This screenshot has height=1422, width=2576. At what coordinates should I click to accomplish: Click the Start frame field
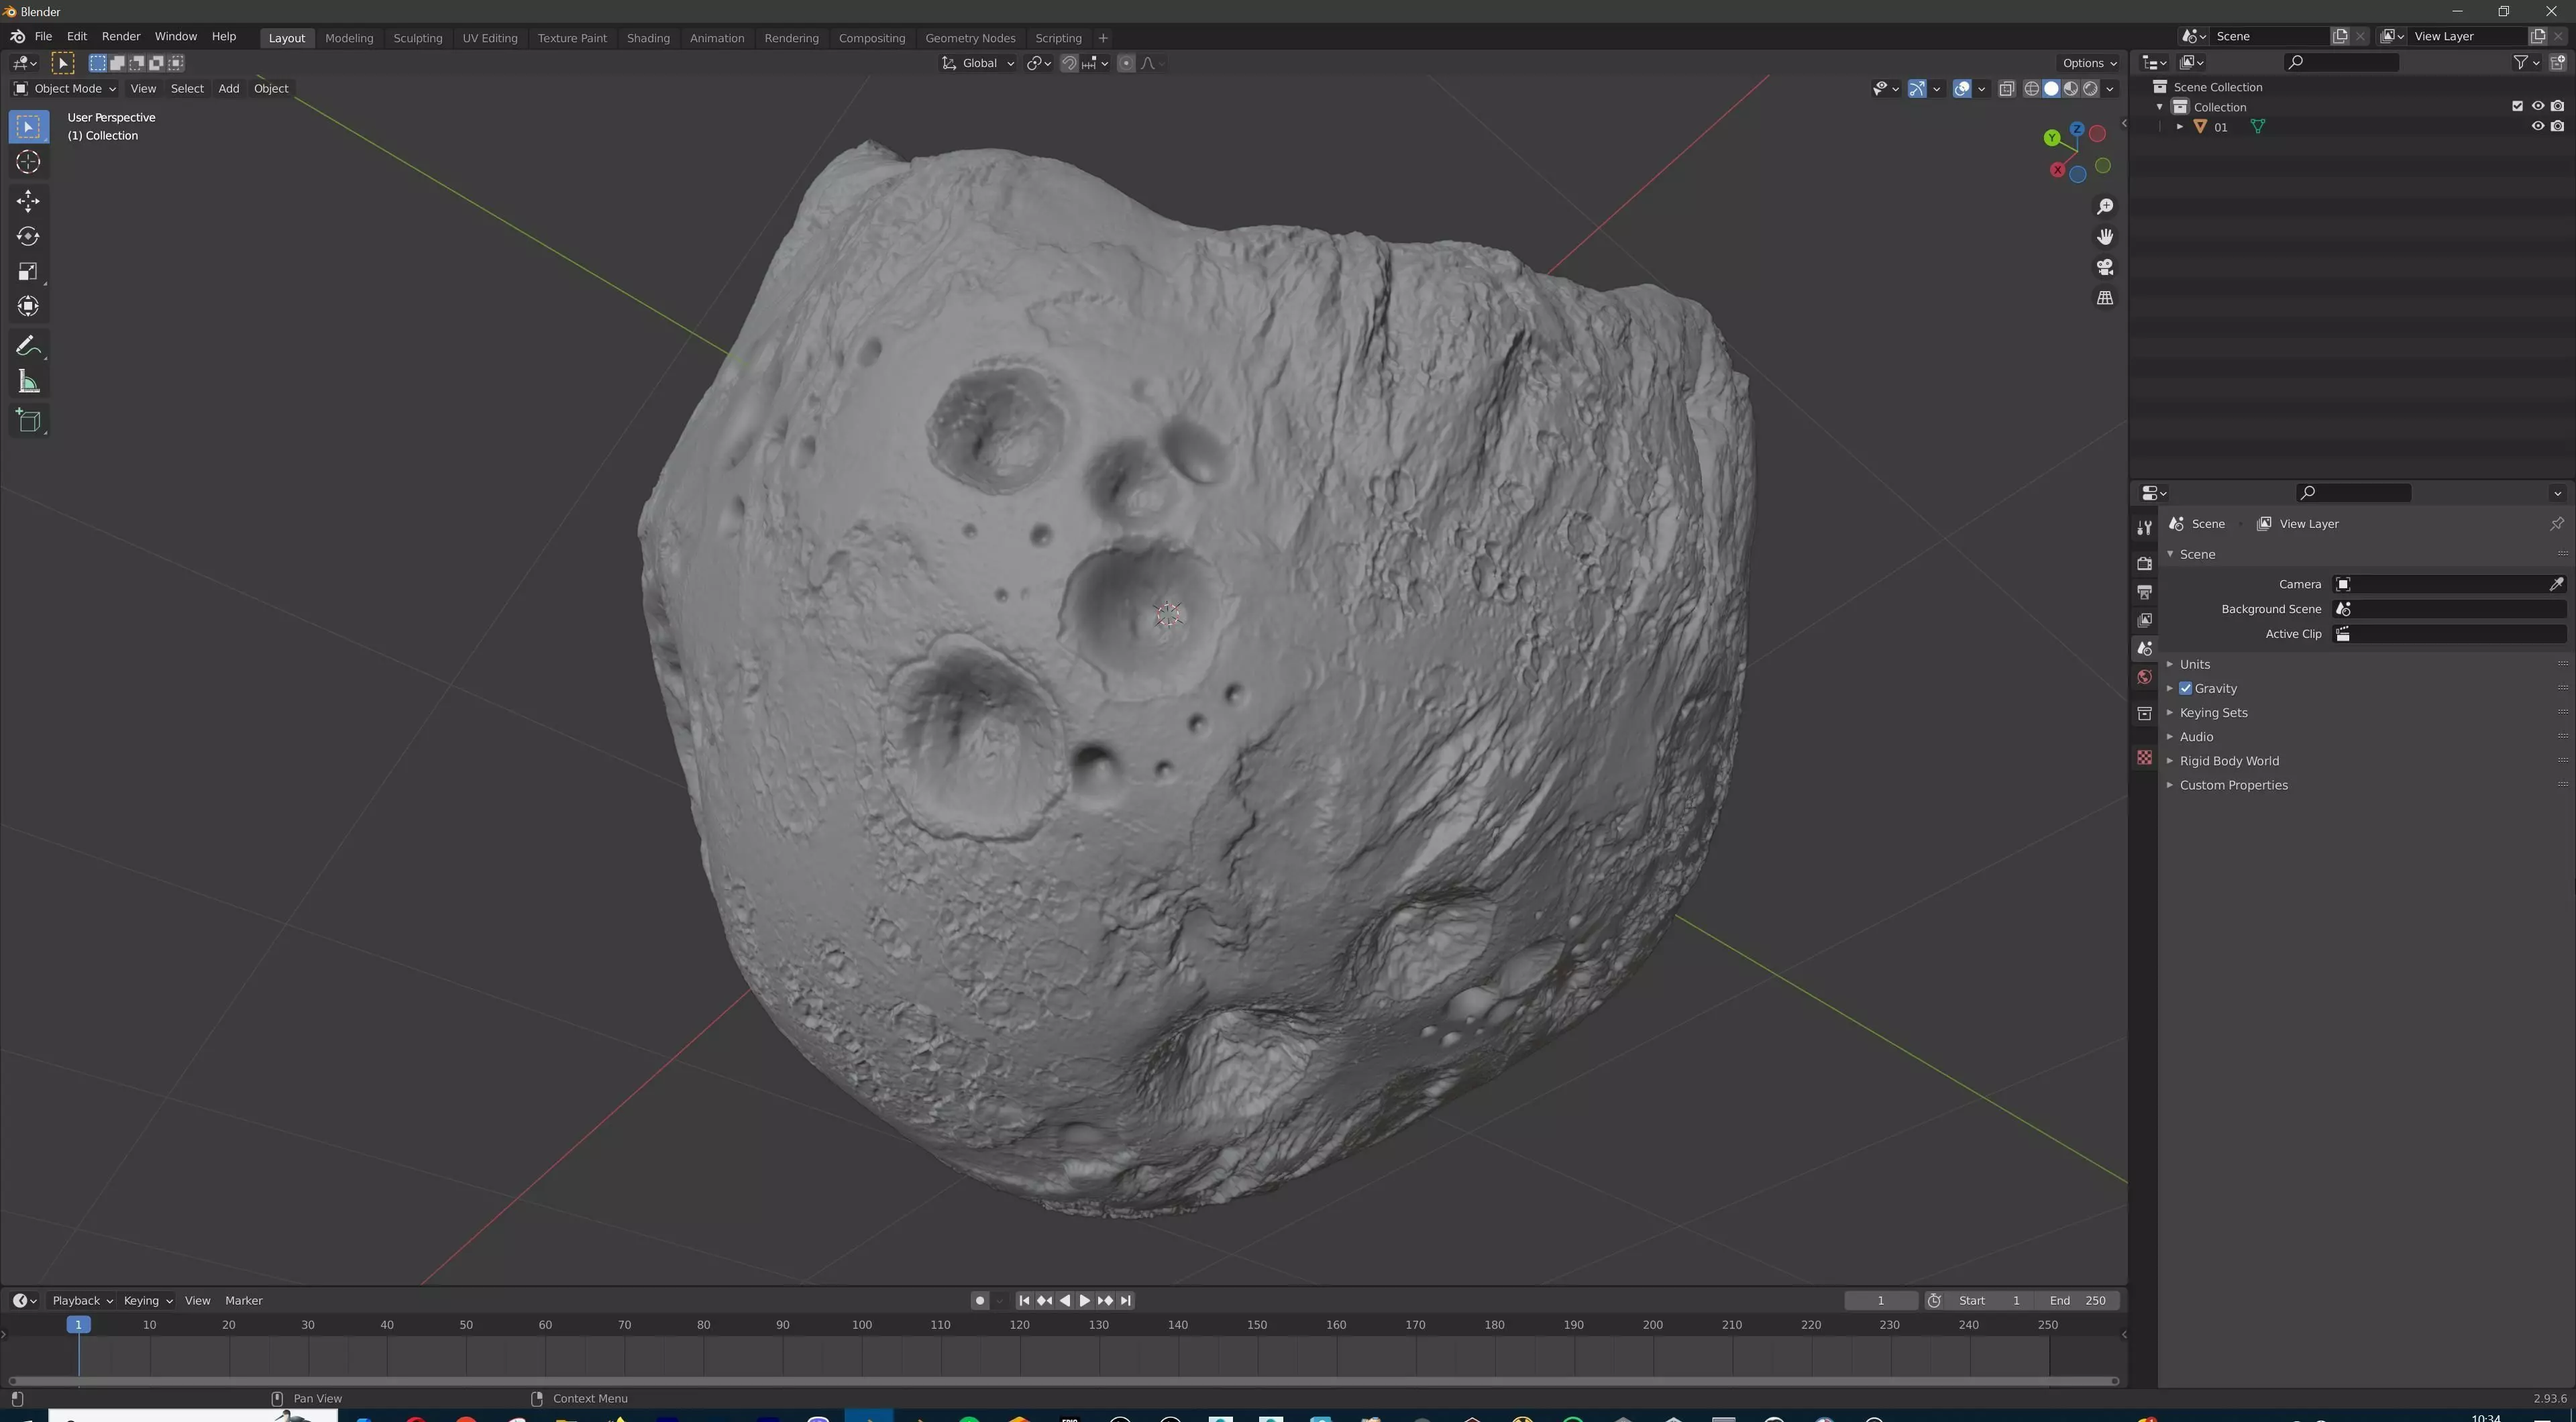coord(1989,1300)
